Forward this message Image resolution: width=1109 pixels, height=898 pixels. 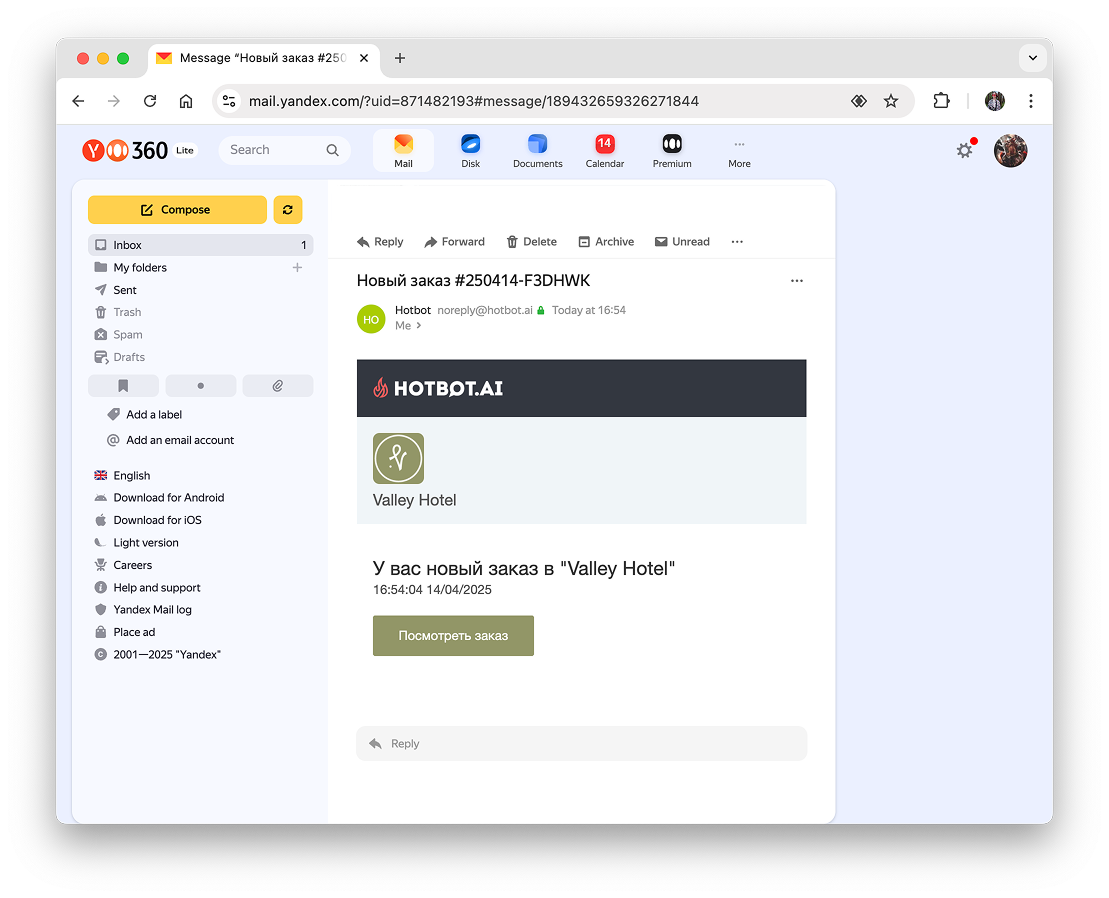[x=455, y=242]
